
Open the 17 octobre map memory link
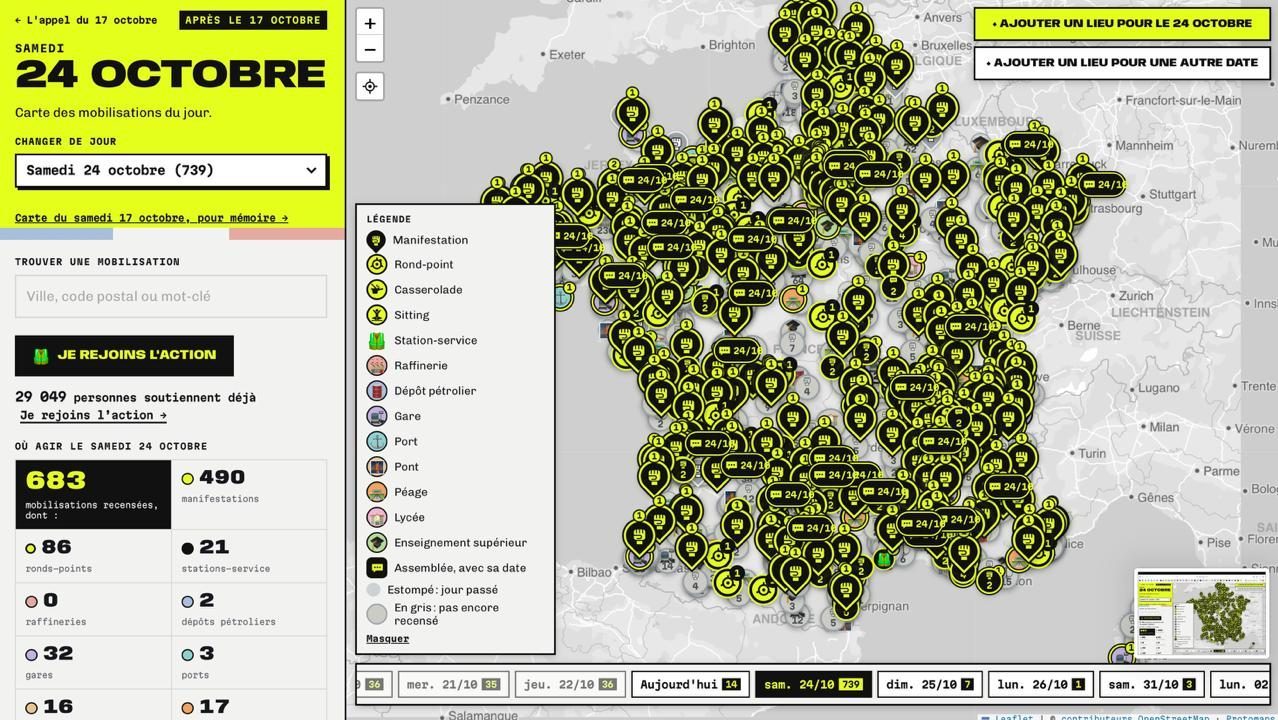point(151,218)
